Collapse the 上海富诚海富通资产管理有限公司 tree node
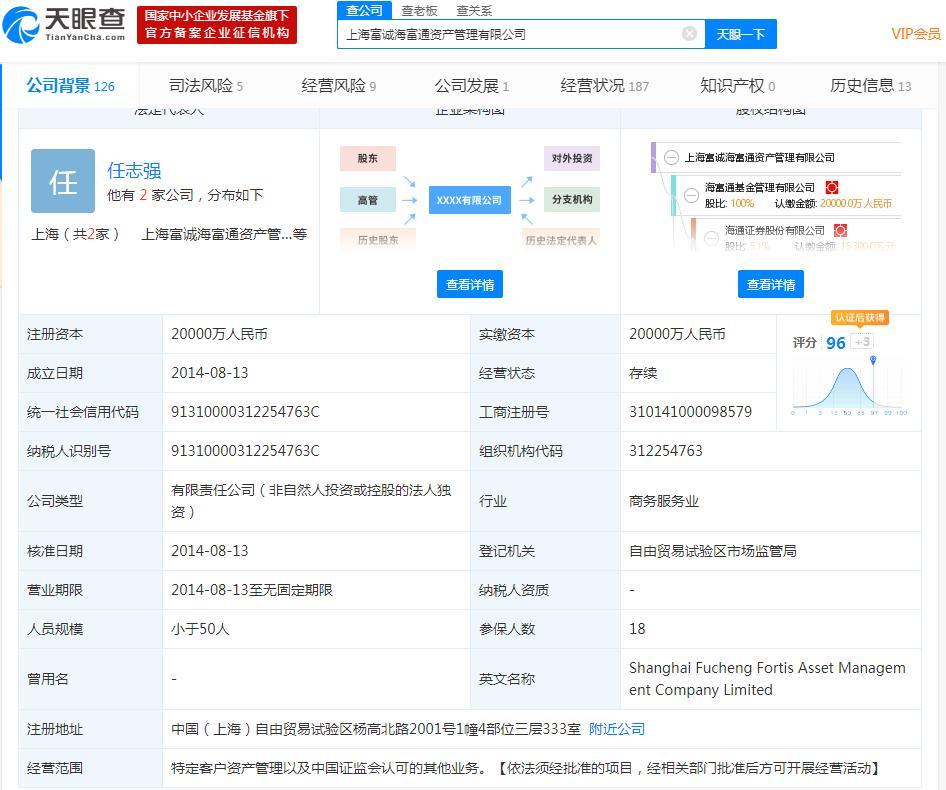Screen dimensions: 946x790 [x=671, y=158]
